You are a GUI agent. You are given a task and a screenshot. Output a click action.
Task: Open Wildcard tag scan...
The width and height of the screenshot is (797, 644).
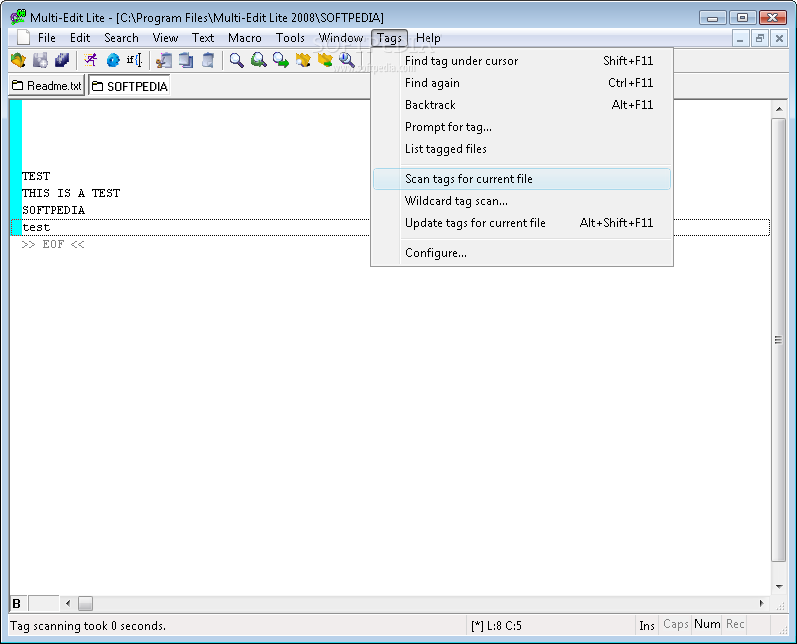tap(522, 201)
